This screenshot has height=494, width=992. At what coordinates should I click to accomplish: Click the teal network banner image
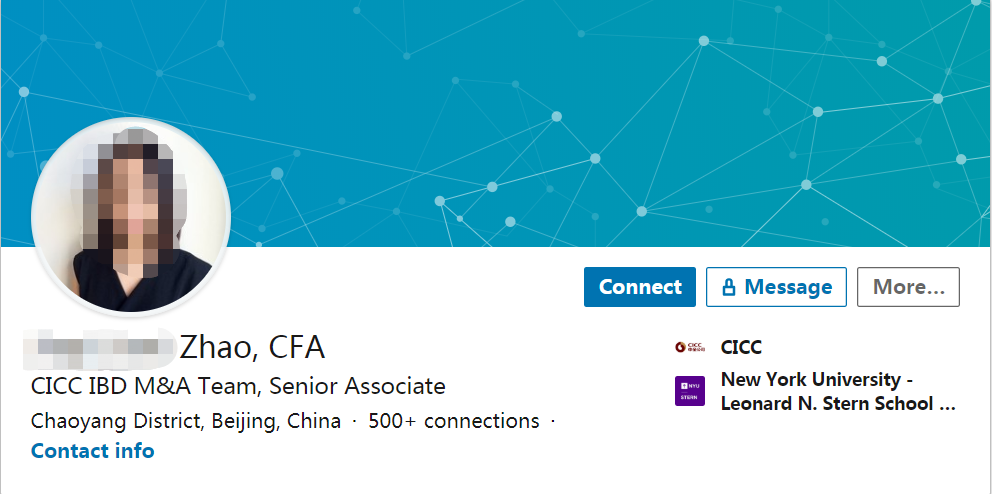tap(600, 120)
